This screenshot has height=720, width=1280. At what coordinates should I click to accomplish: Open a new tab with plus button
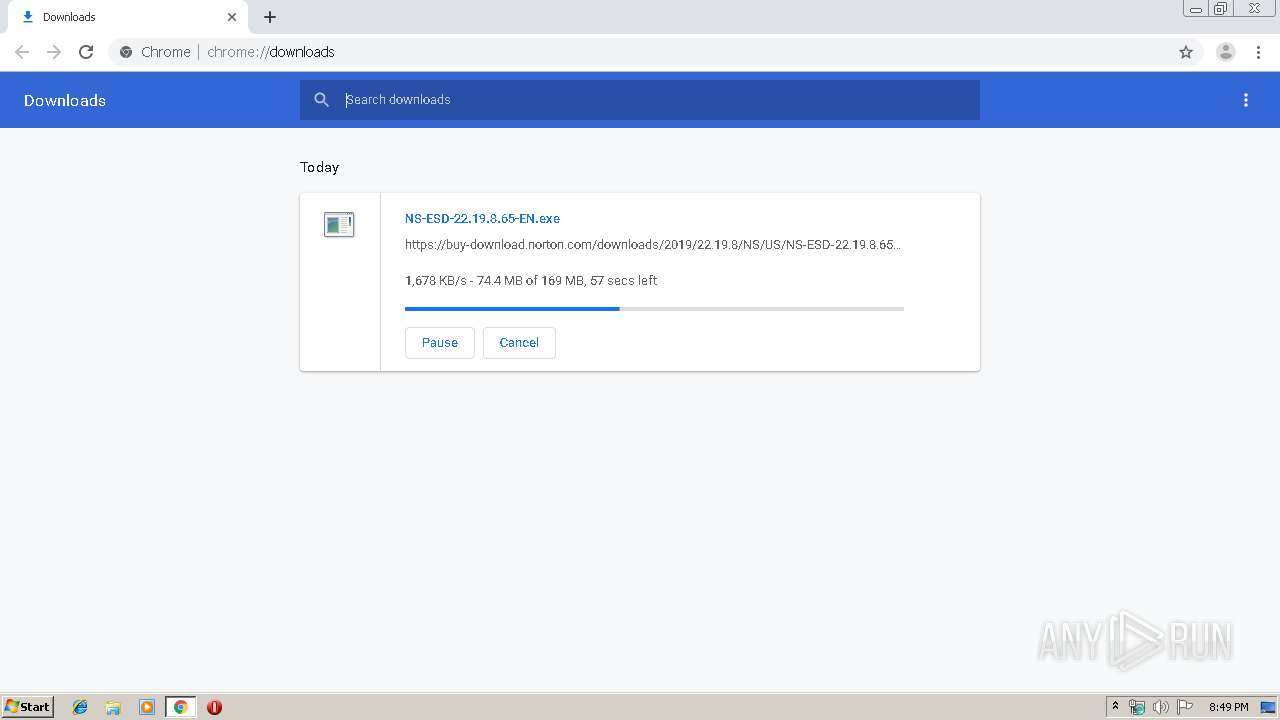270,17
